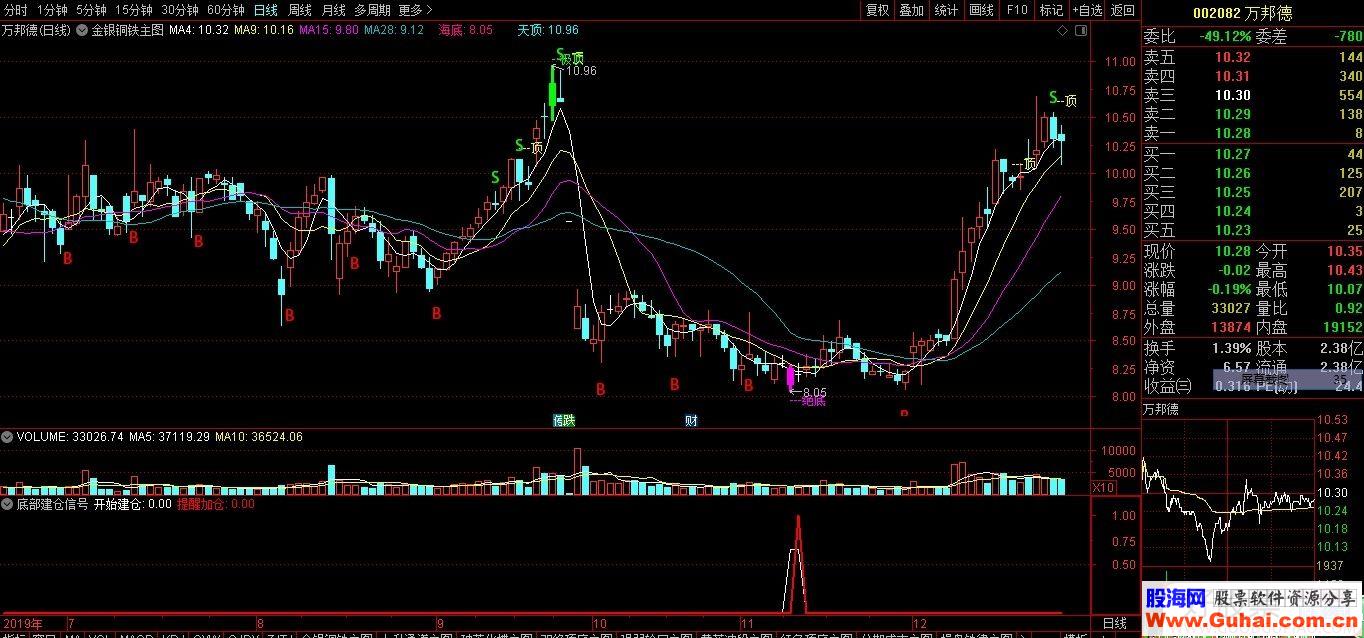Click the MA4: 10.32 indicator value
Image resolution: width=1364 pixels, height=638 pixels.
pyautogui.click(x=199, y=31)
